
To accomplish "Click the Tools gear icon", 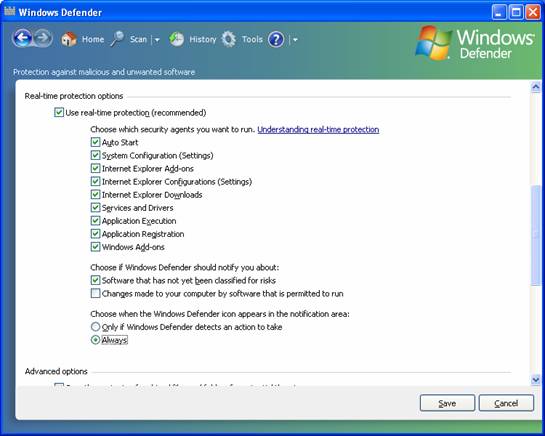I will click(229, 39).
